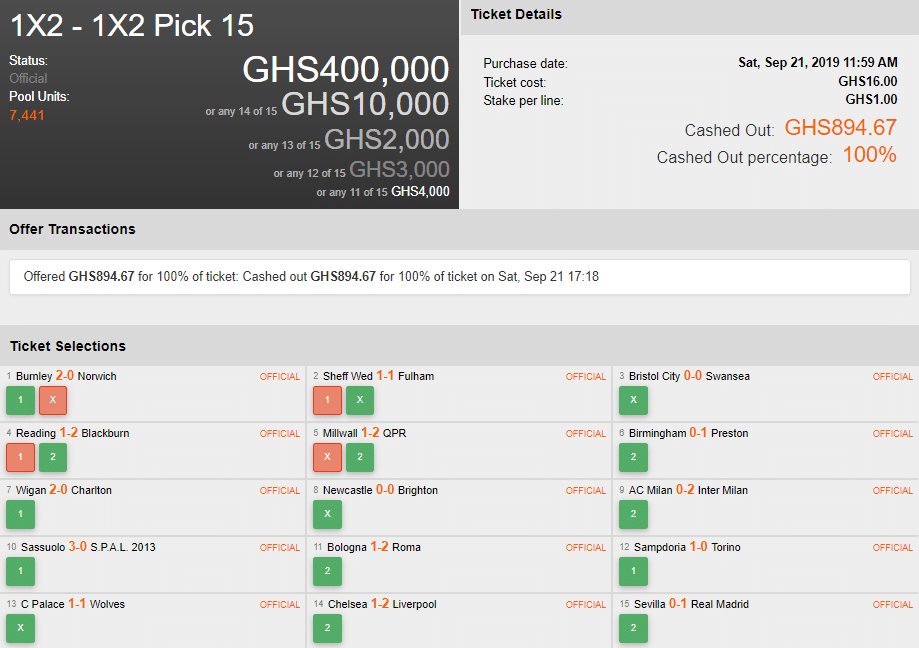The width and height of the screenshot is (919, 648).
Task: Click red 1 selection for Reading vs Blackburn
Action: (20, 458)
